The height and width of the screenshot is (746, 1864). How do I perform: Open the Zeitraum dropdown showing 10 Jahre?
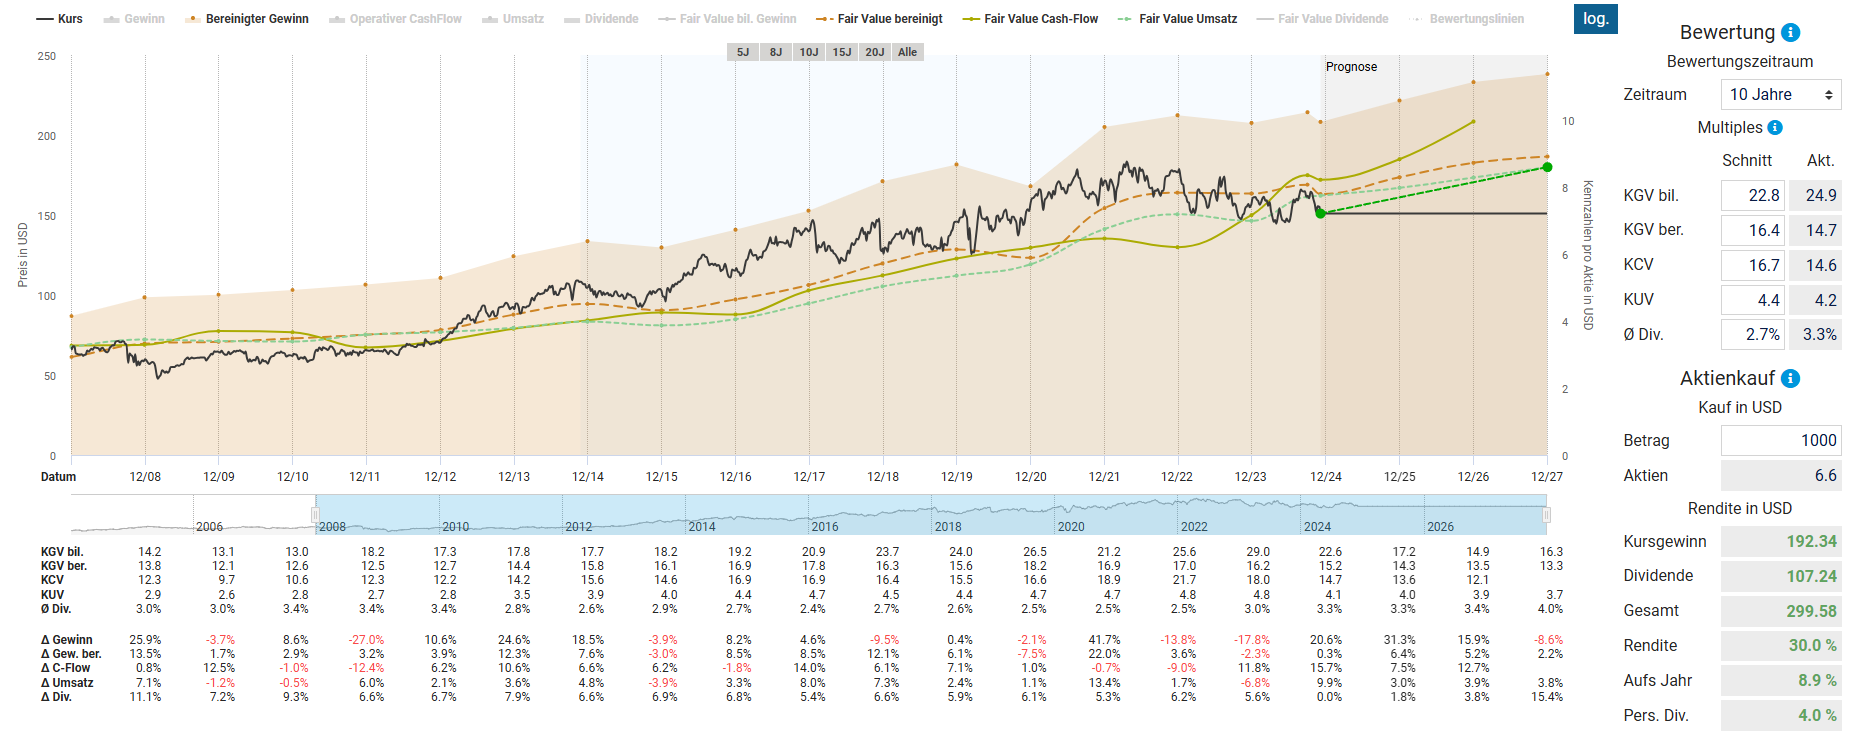[1781, 95]
